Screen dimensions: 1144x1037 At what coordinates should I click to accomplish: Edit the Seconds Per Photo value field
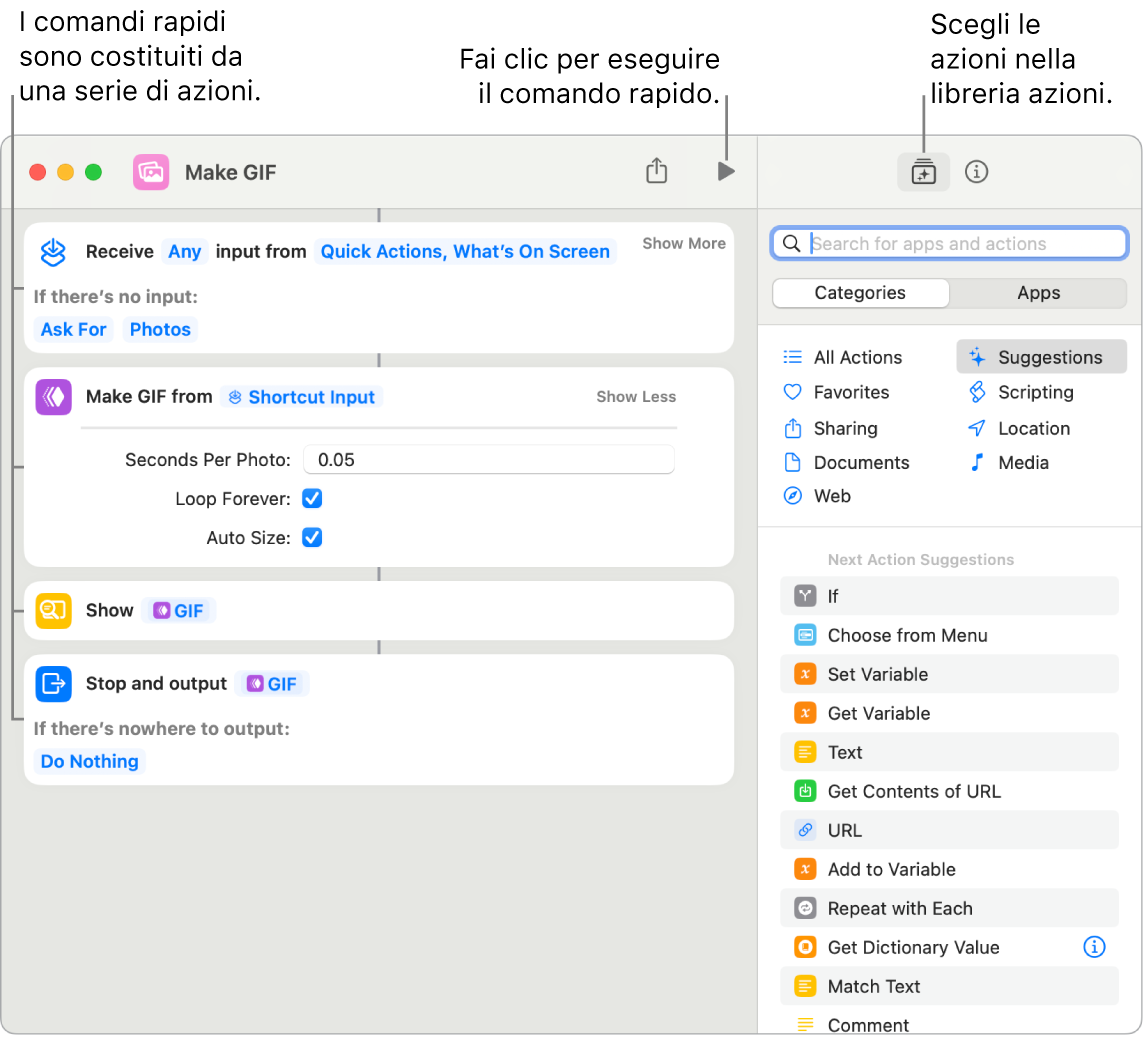(488, 459)
